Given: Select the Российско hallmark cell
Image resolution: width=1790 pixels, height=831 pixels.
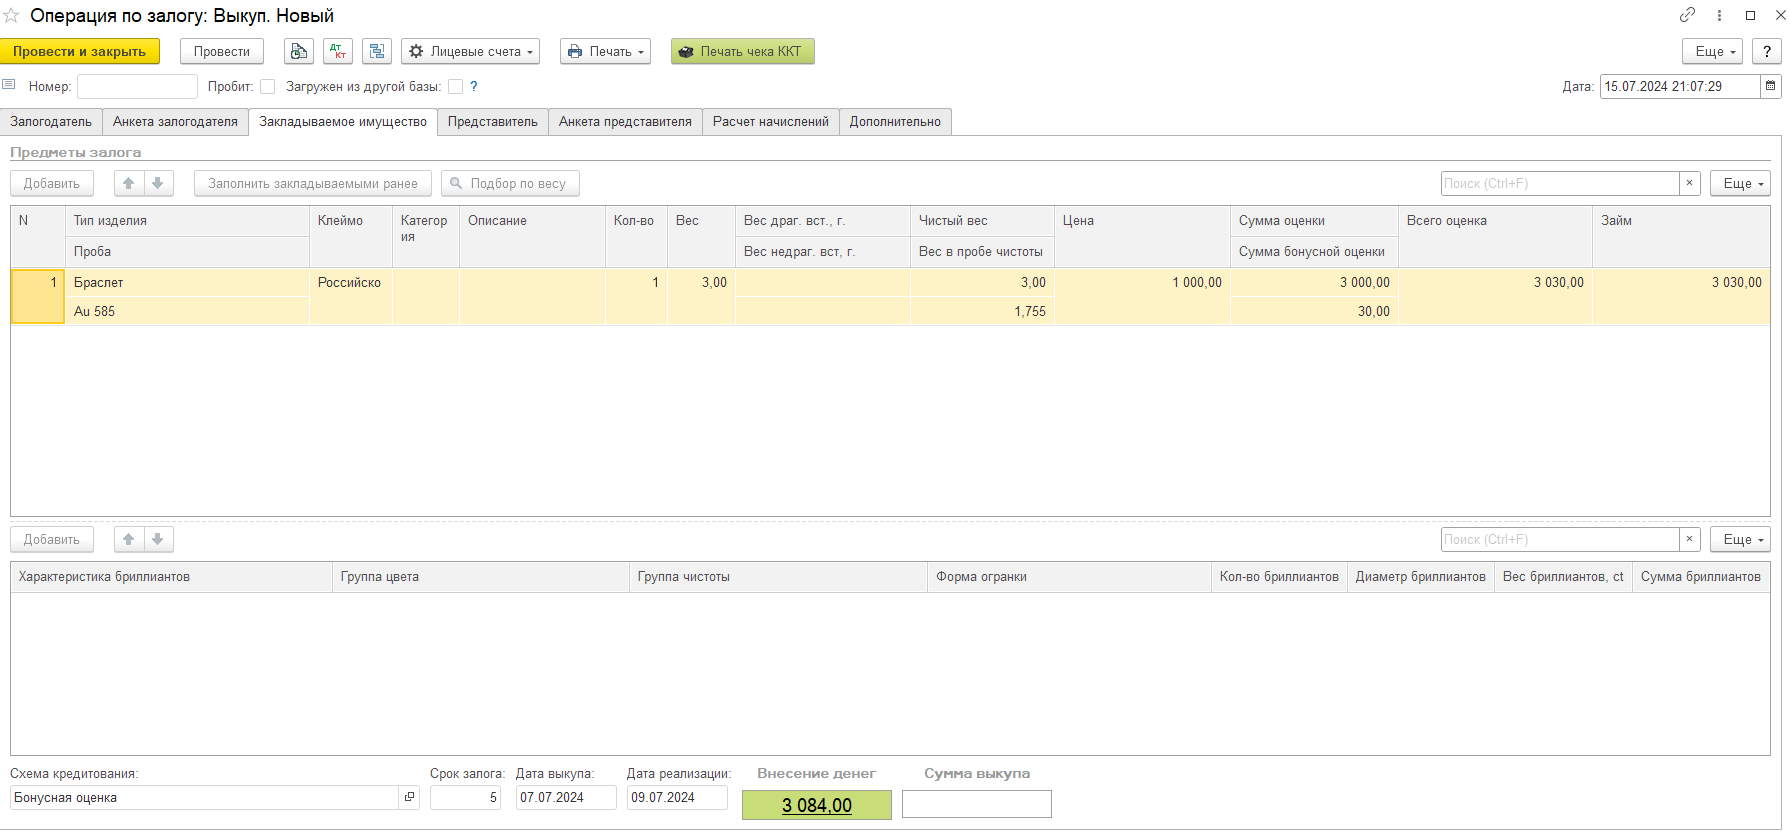Looking at the screenshot, I should (351, 282).
